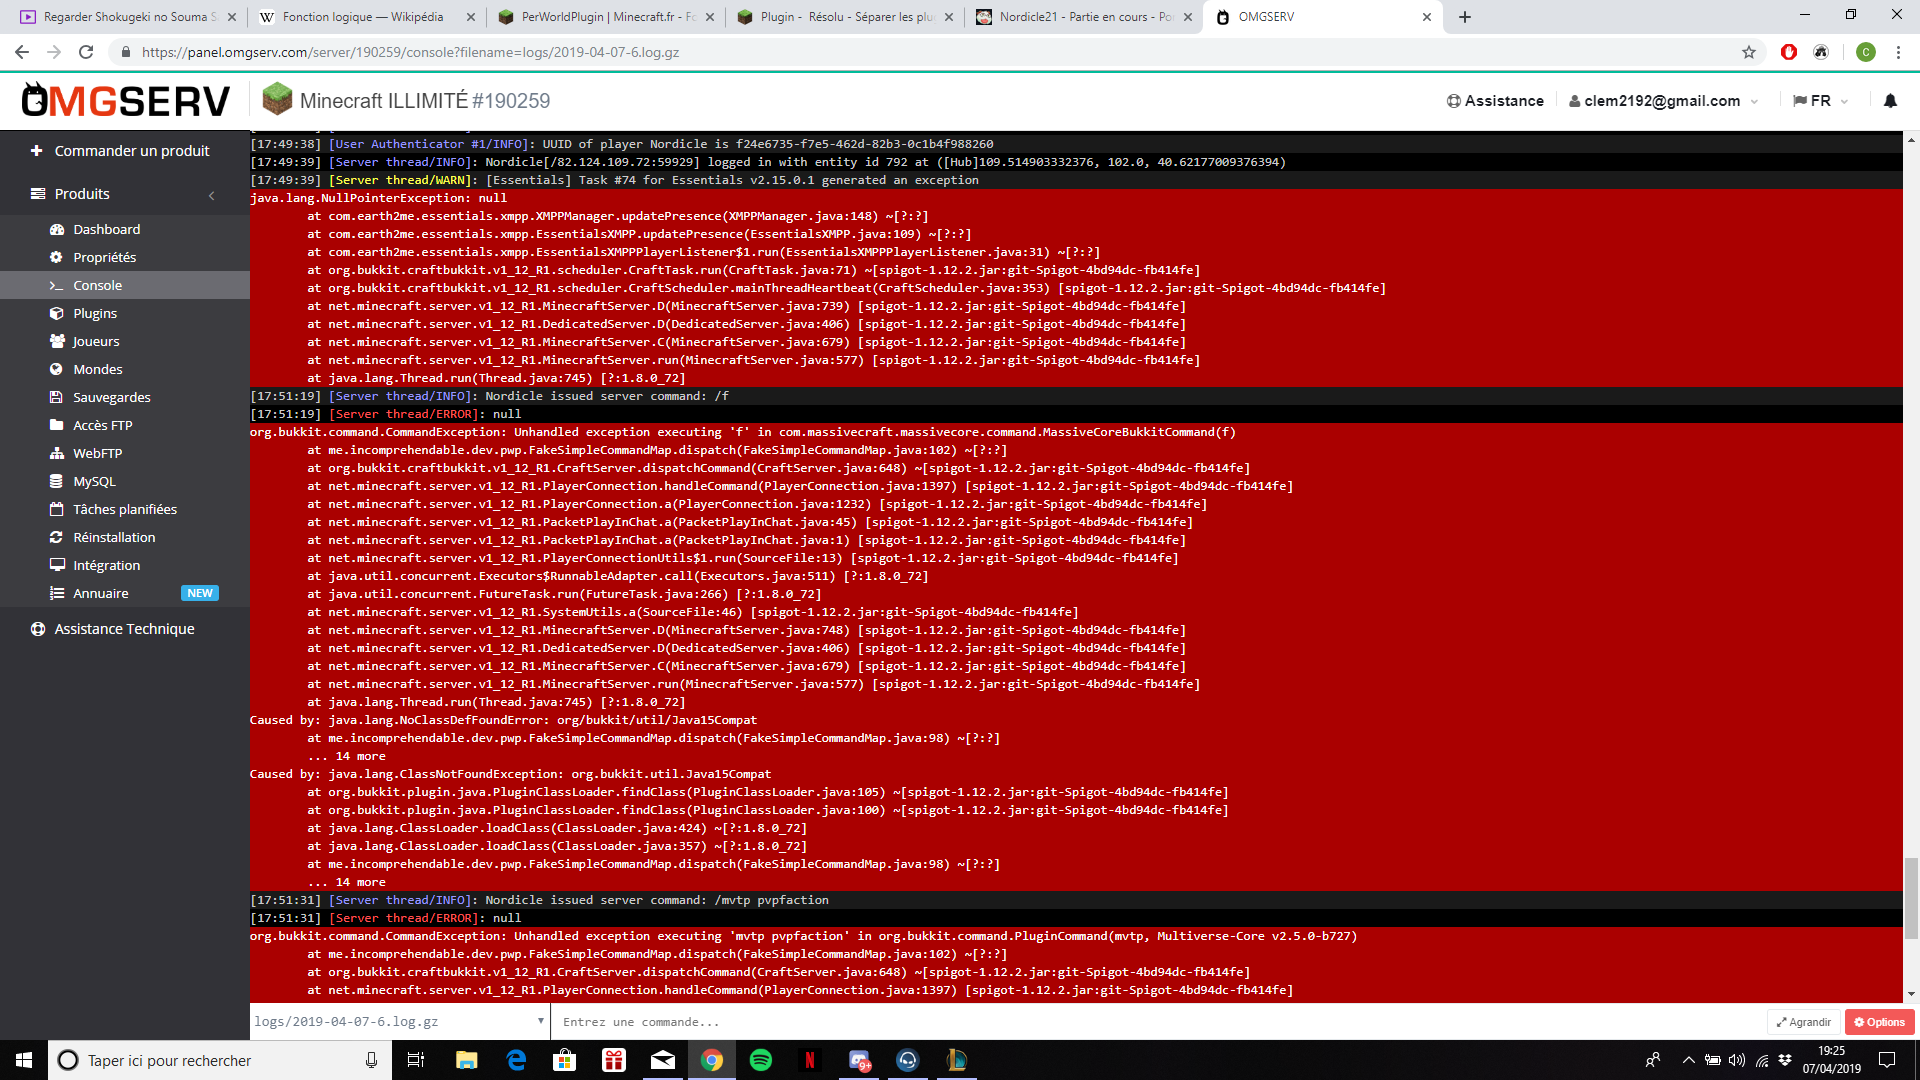Open Netflix from the taskbar

coord(810,1060)
